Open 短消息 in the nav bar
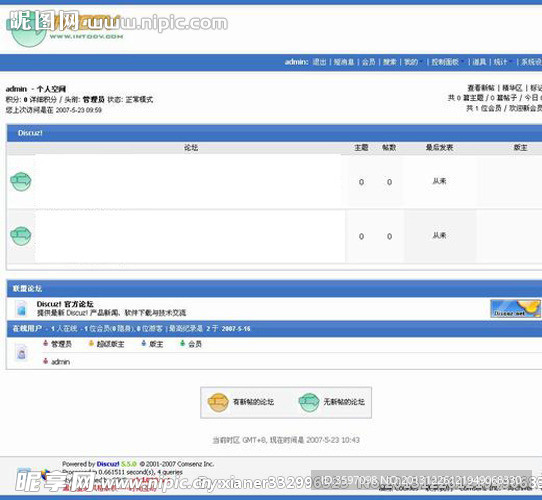 coord(344,62)
